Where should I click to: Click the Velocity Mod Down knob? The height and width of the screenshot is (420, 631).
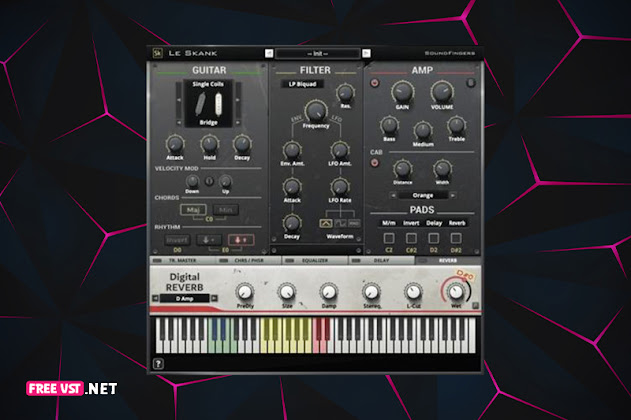(x=192, y=181)
